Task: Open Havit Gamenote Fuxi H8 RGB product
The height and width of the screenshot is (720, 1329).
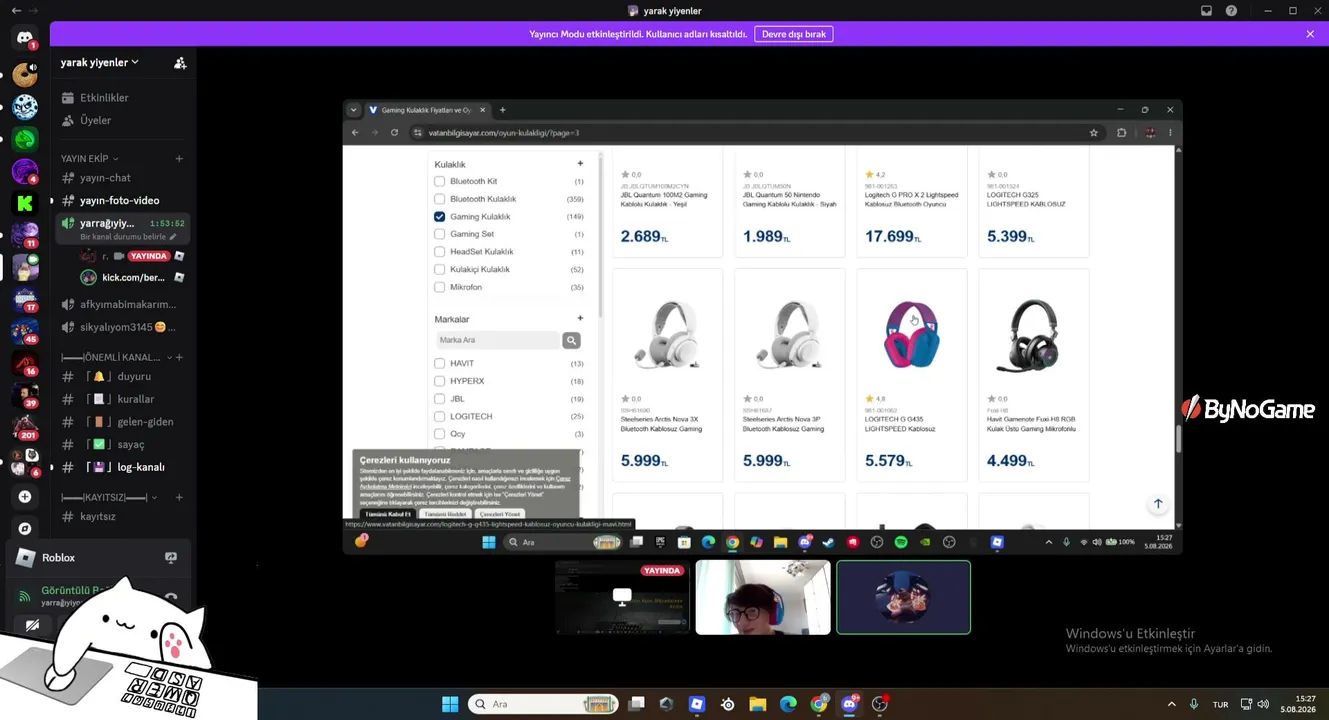Action: [1034, 375]
